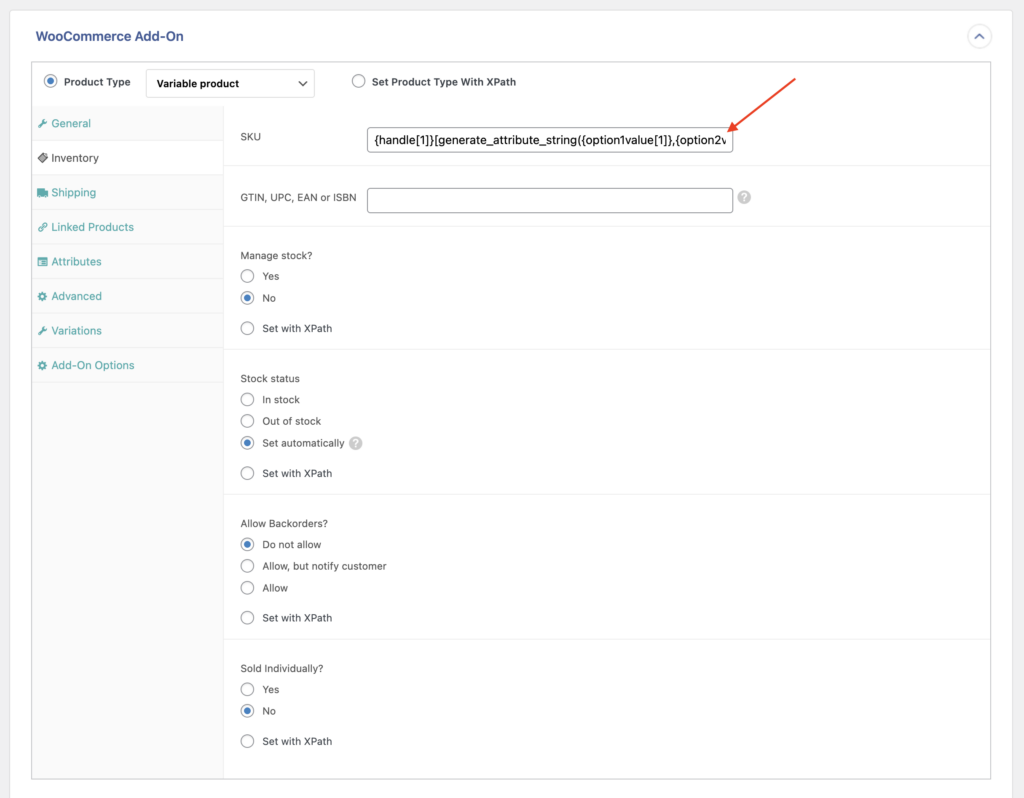Click the Variations wrench icon
1024x798 pixels.
pos(42,330)
